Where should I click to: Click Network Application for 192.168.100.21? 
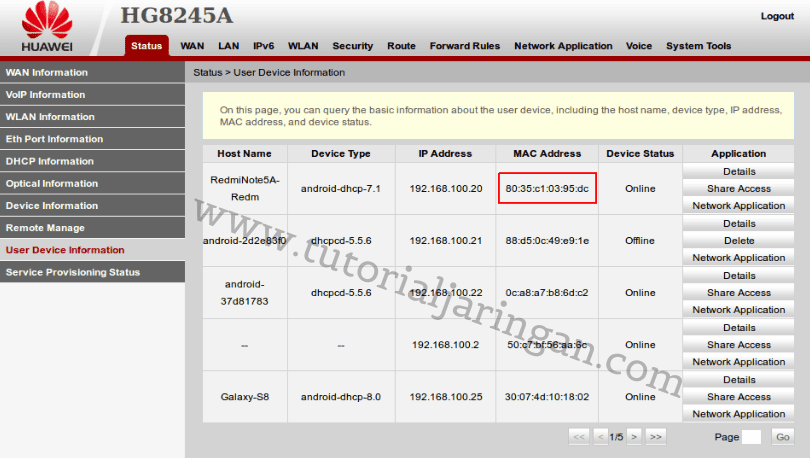pyautogui.click(x=739, y=258)
